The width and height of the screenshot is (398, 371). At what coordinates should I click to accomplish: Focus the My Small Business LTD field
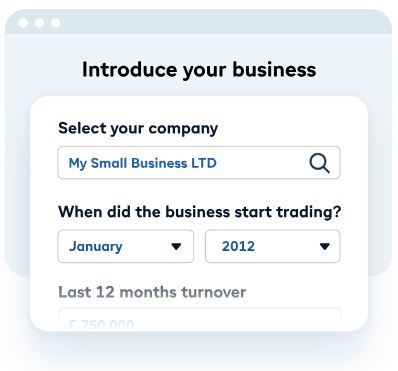199,163
